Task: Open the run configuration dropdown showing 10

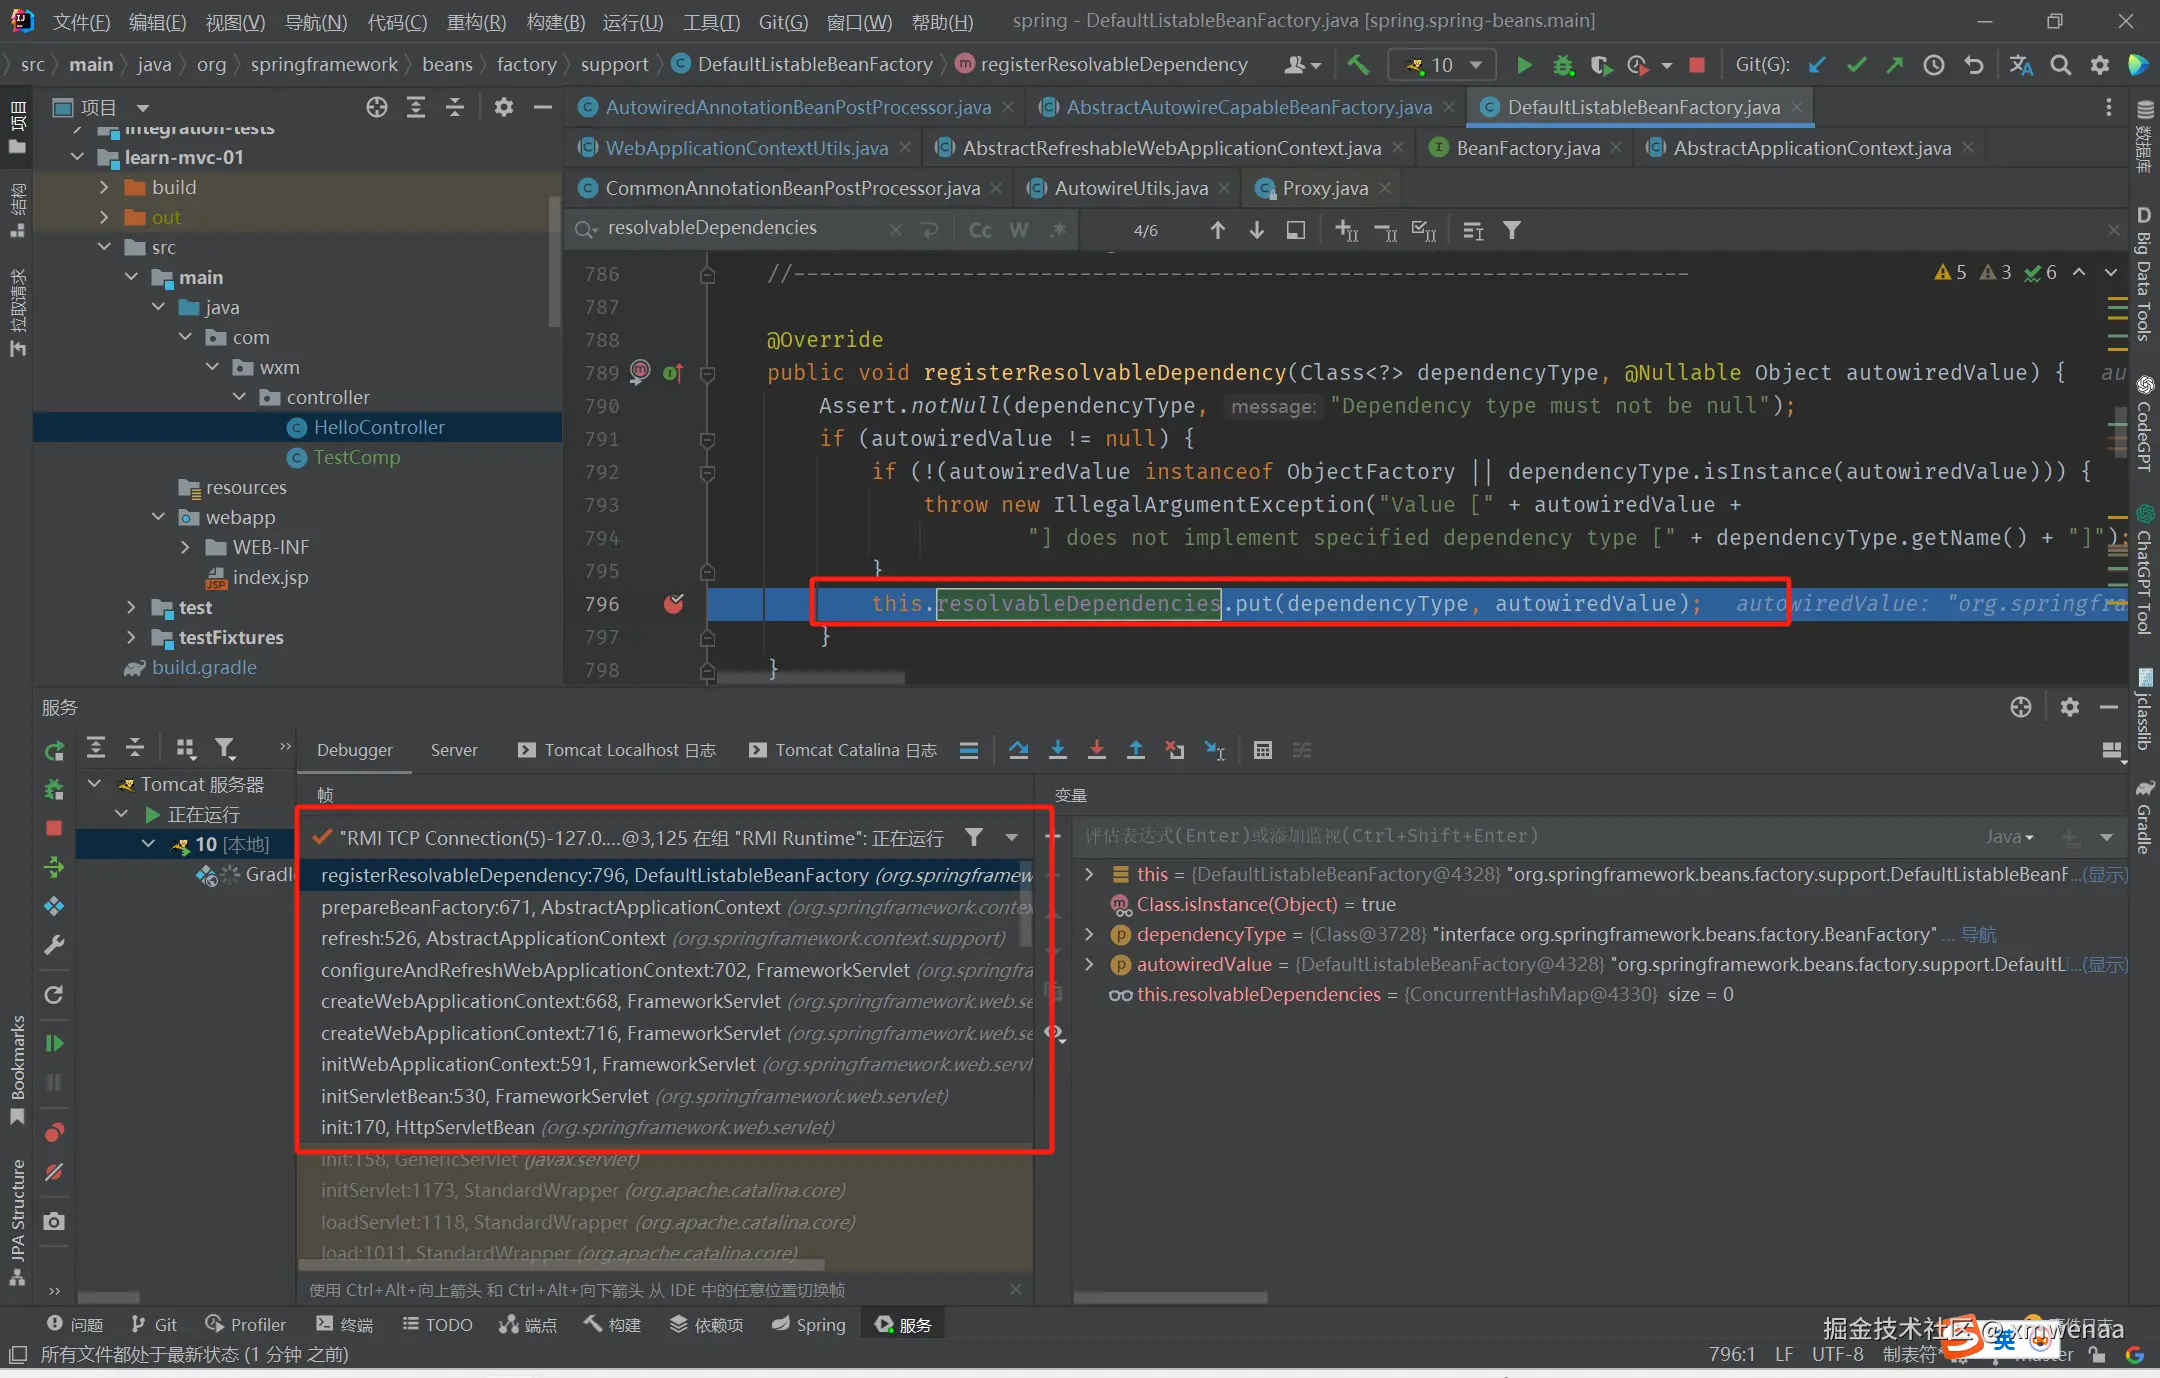Action: coord(1443,65)
